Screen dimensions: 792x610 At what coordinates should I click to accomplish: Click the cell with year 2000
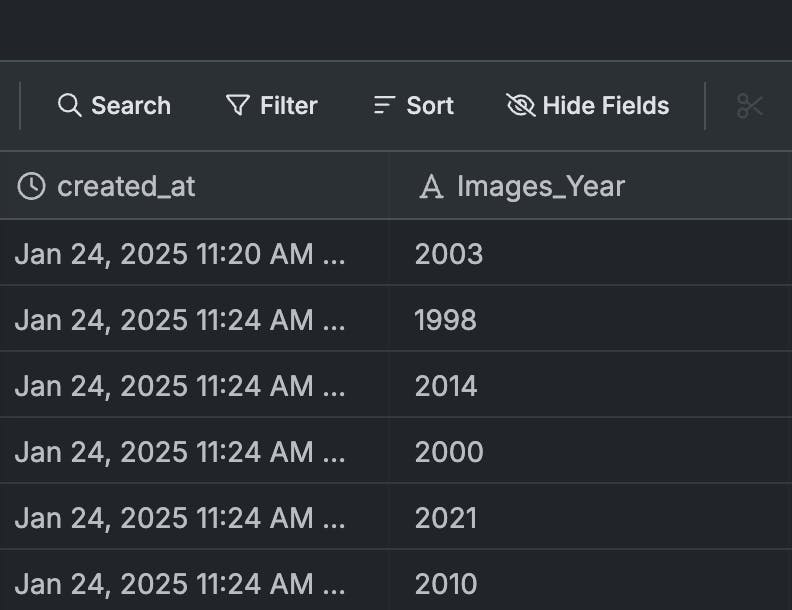(449, 452)
